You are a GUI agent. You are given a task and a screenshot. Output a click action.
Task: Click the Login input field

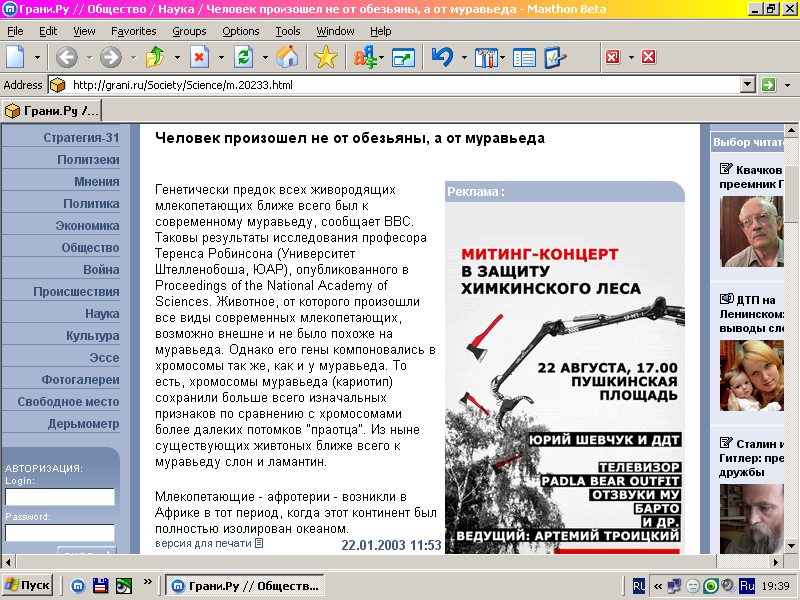click(x=60, y=497)
